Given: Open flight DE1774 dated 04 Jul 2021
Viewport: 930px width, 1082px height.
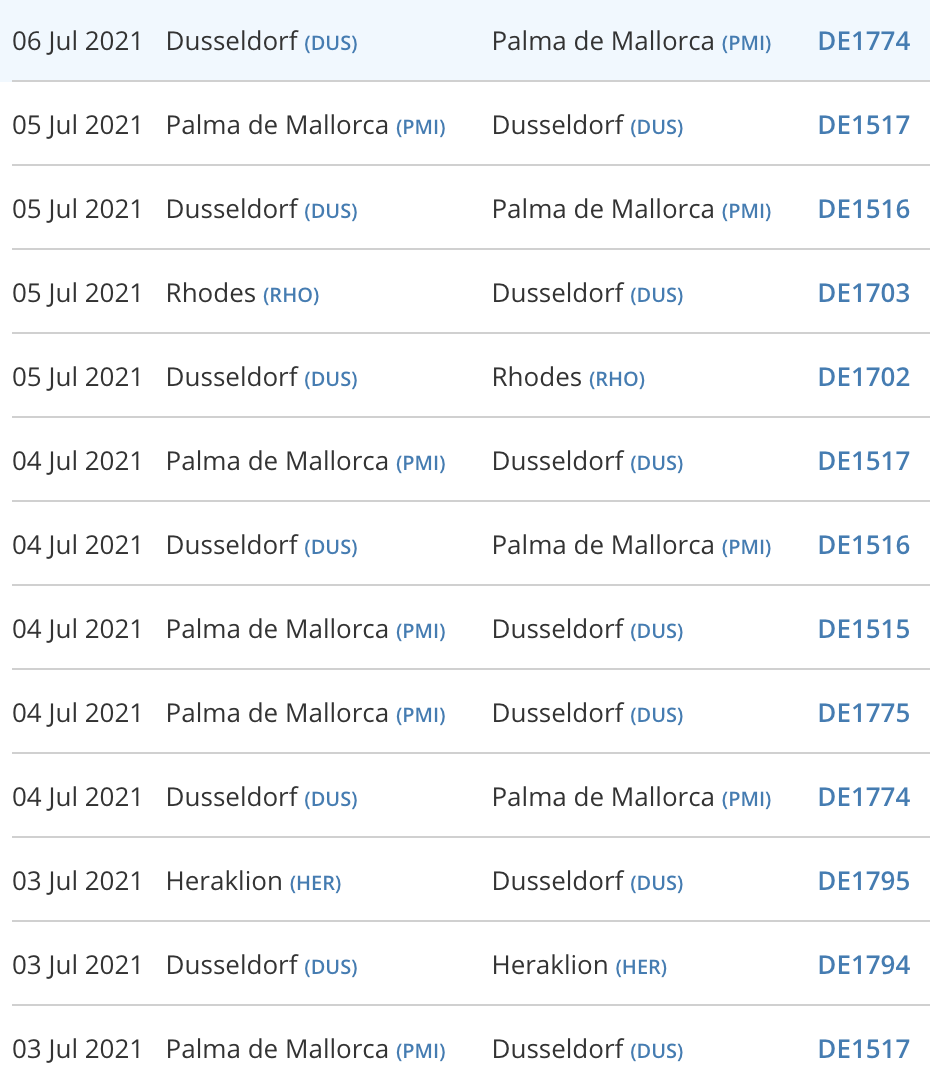Looking at the screenshot, I should point(863,797).
